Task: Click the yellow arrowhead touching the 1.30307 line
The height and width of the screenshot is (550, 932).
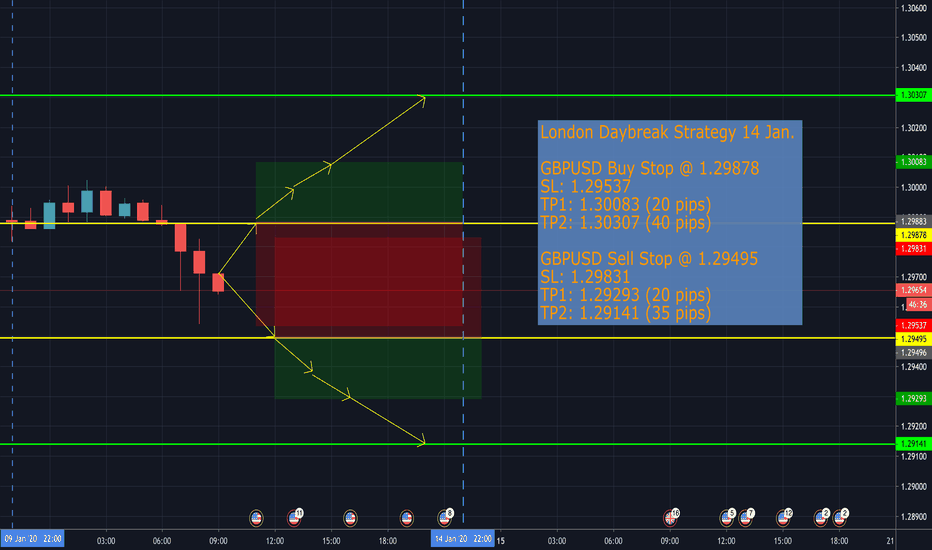Action: (x=423, y=98)
